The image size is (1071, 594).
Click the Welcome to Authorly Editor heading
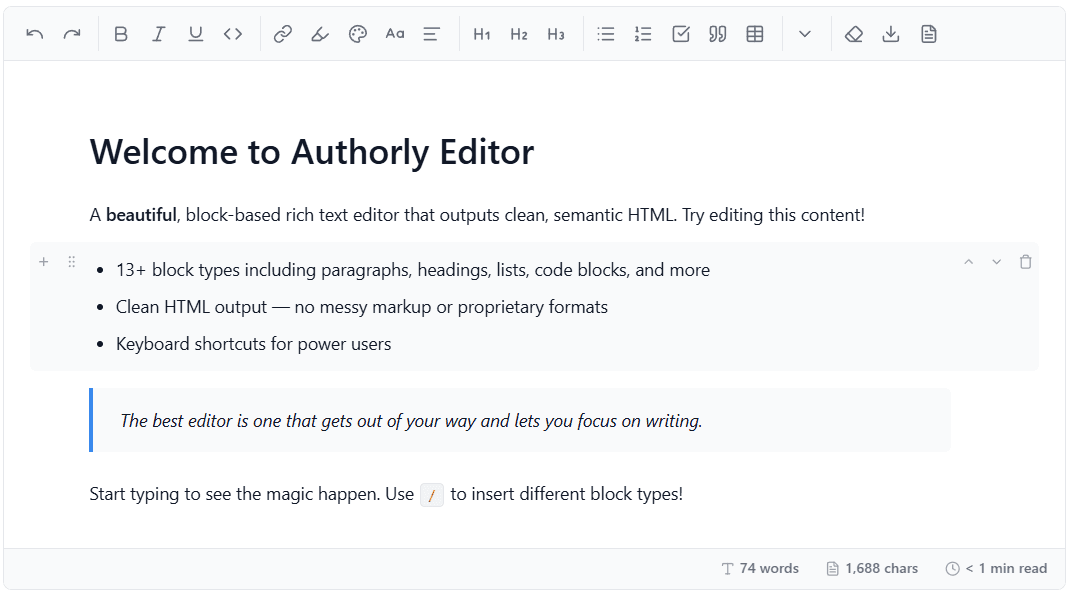[311, 152]
